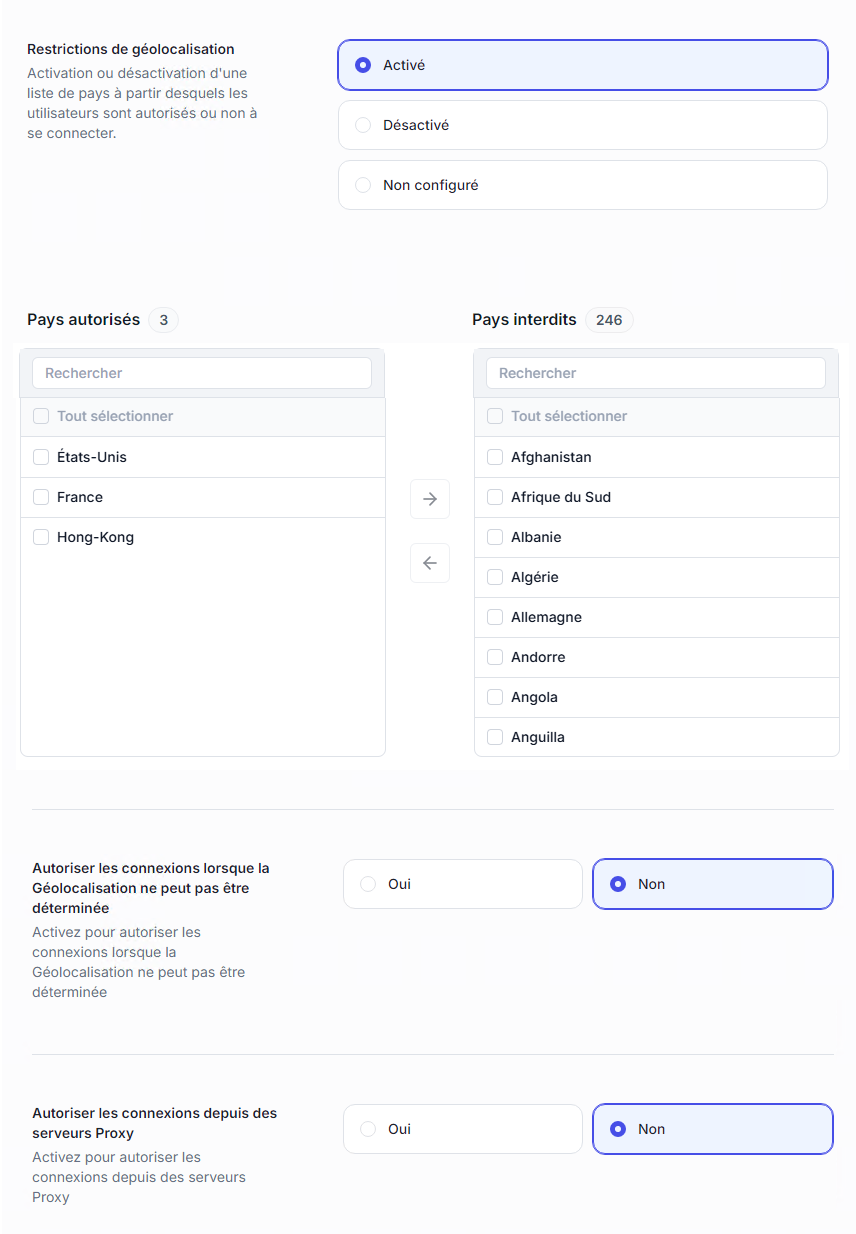
Task: Select the Allemagne checkbox
Action: tap(495, 617)
